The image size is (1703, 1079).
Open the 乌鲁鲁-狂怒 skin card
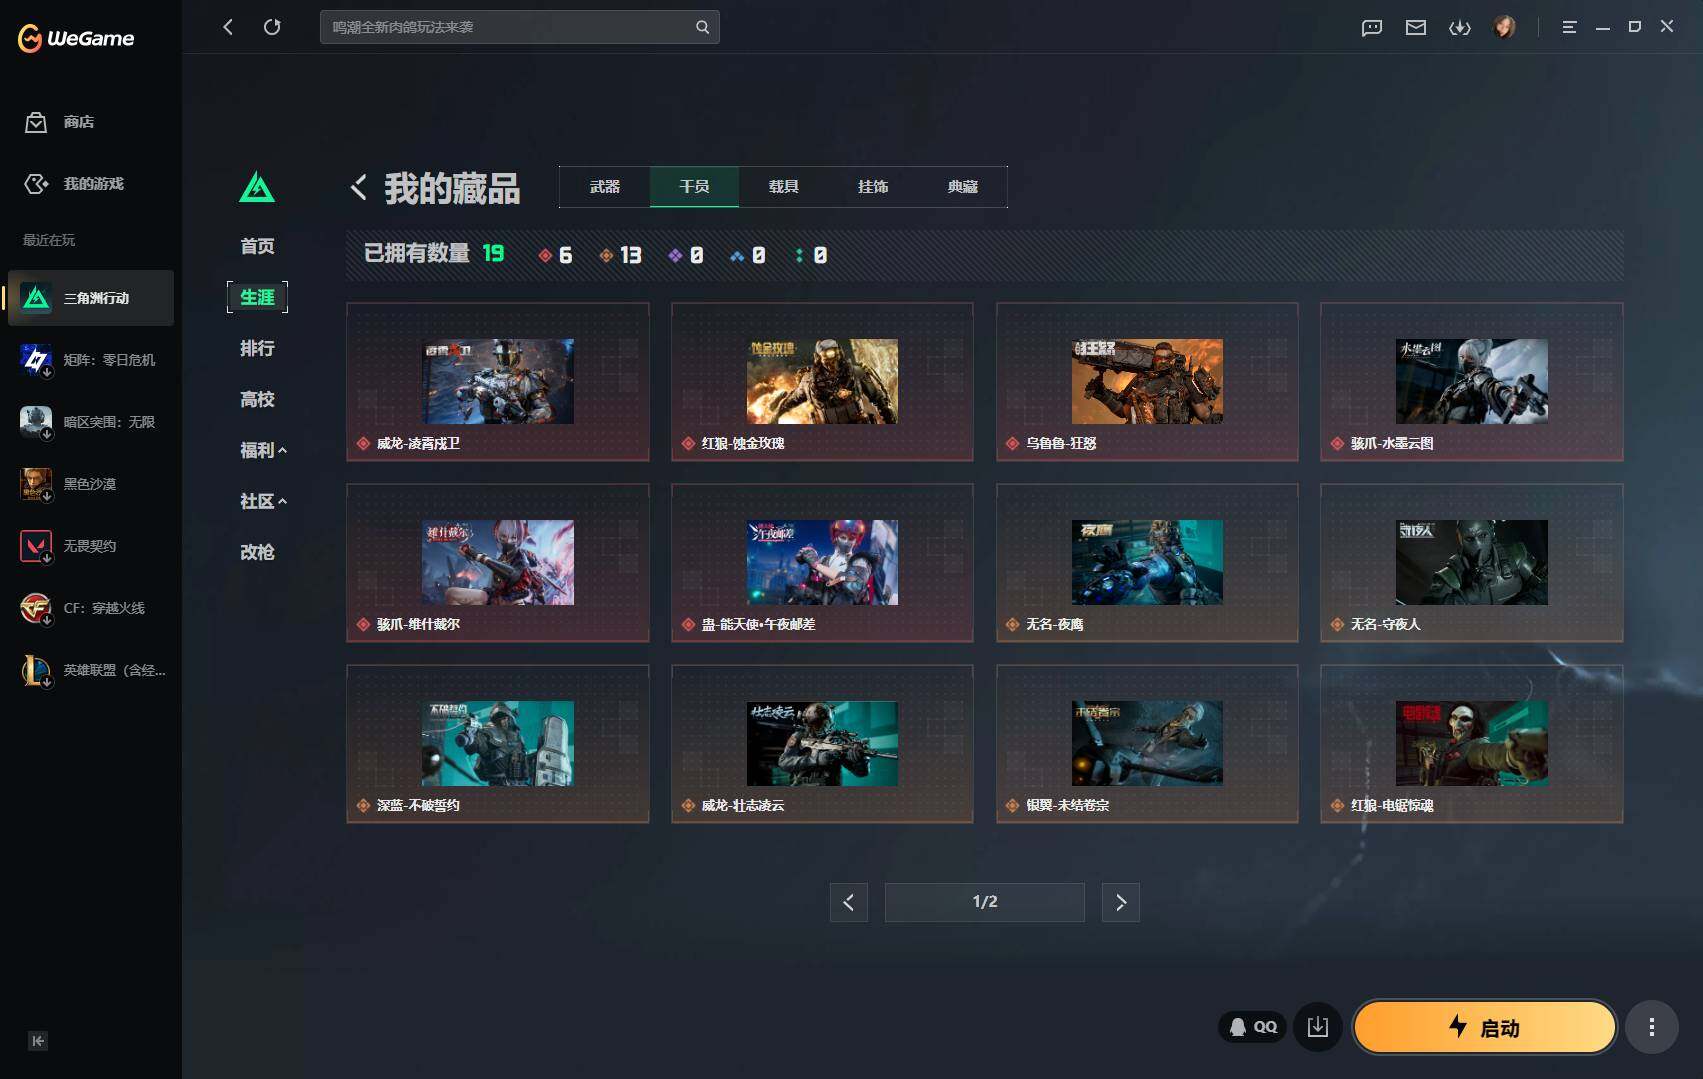[1147, 382]
